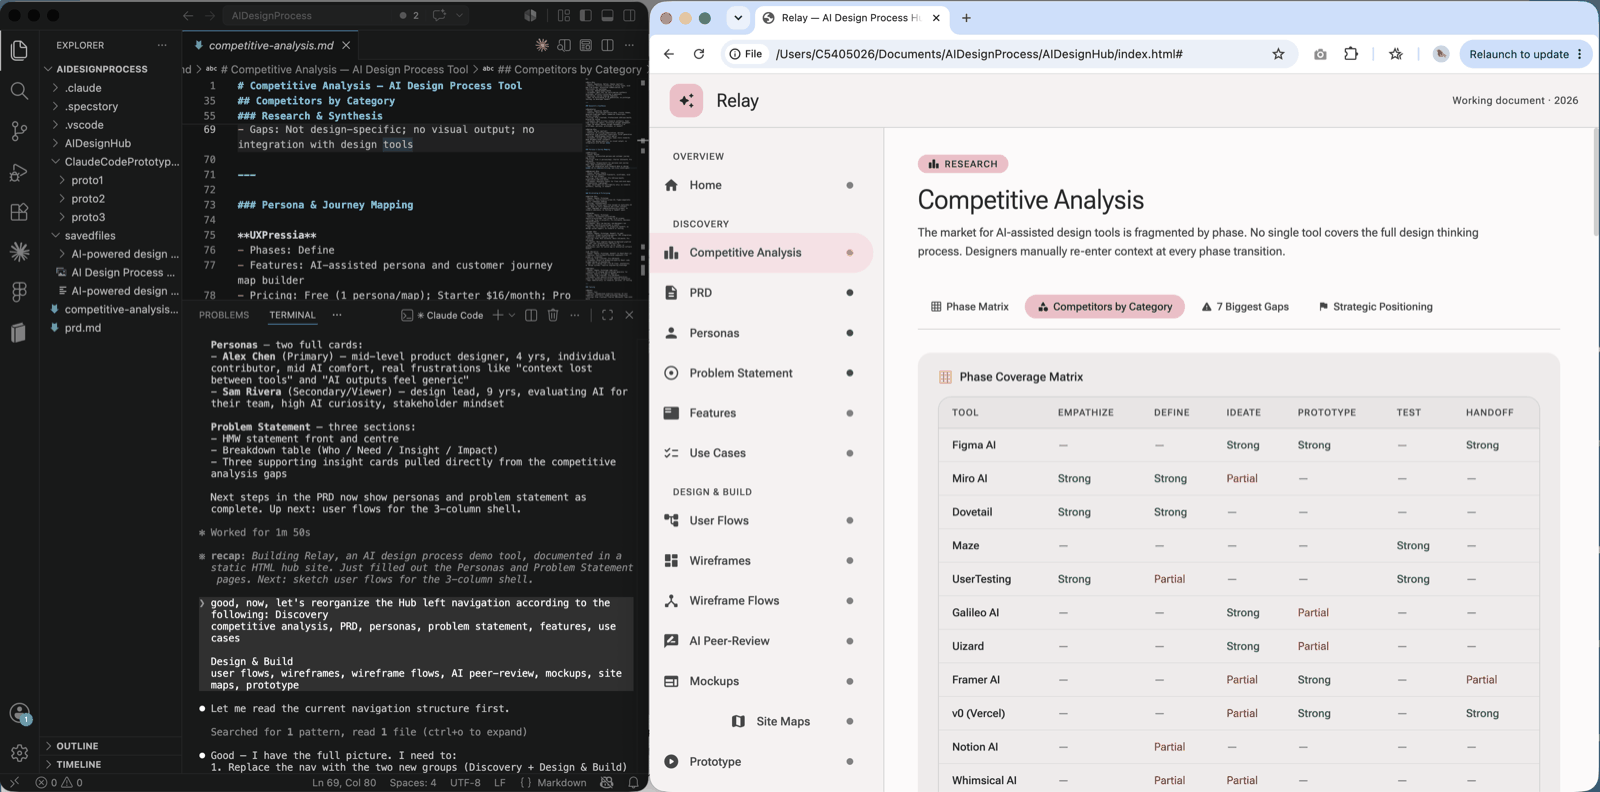Open the new terminal launch profile dropdown arrow

(x=512, y=315)
